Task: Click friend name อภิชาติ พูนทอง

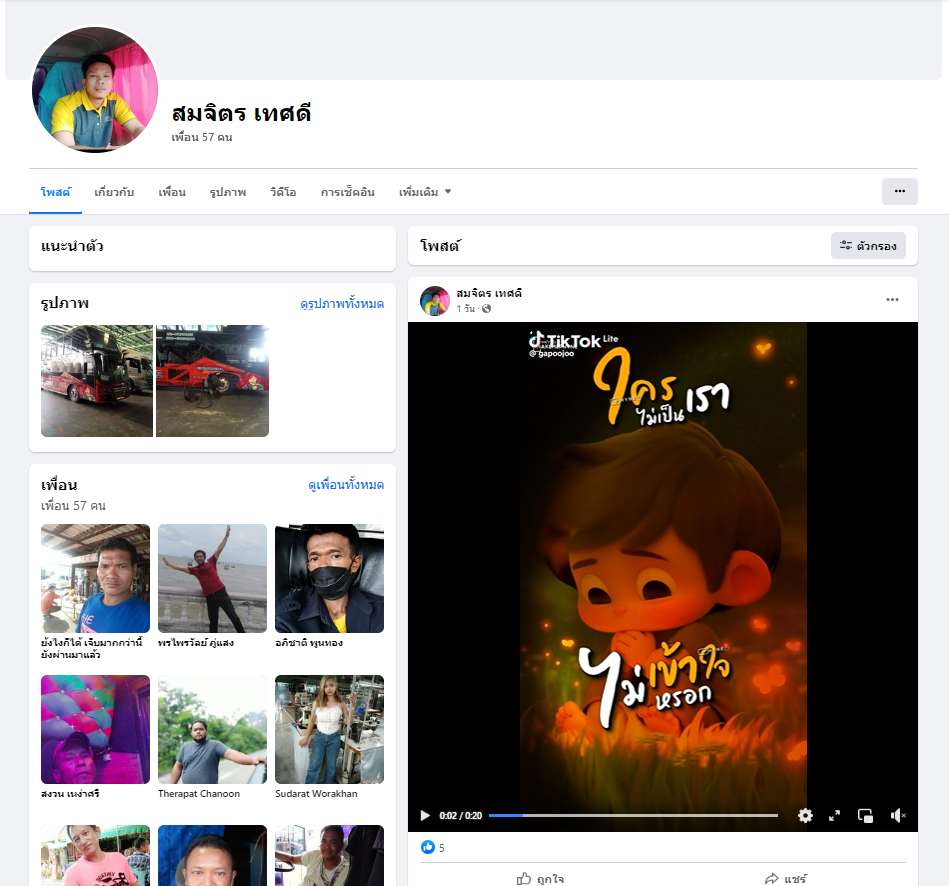Action: coord(309,643)
